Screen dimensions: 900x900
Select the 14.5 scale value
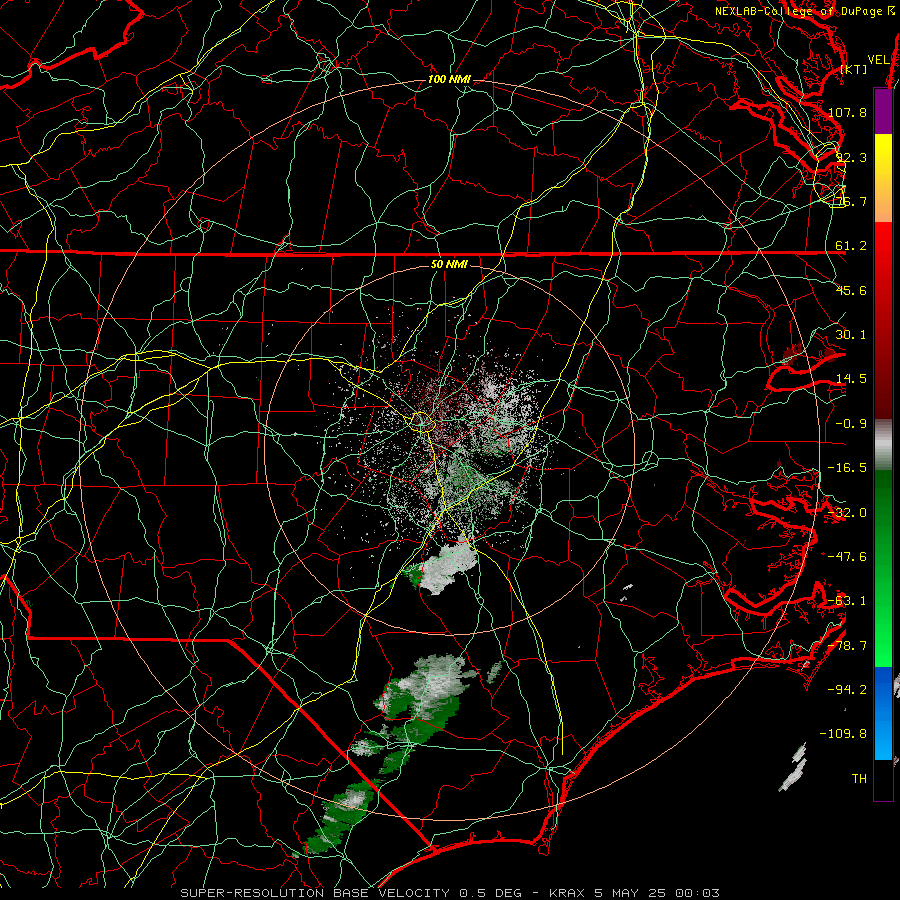pos(851,379)
